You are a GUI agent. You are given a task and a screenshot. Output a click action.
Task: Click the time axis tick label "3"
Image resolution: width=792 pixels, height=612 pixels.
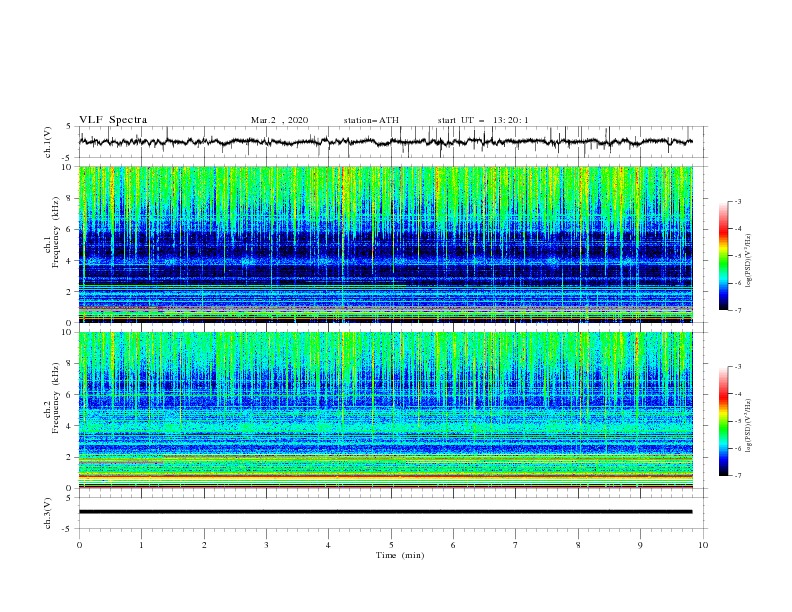(x=266, y=545)
